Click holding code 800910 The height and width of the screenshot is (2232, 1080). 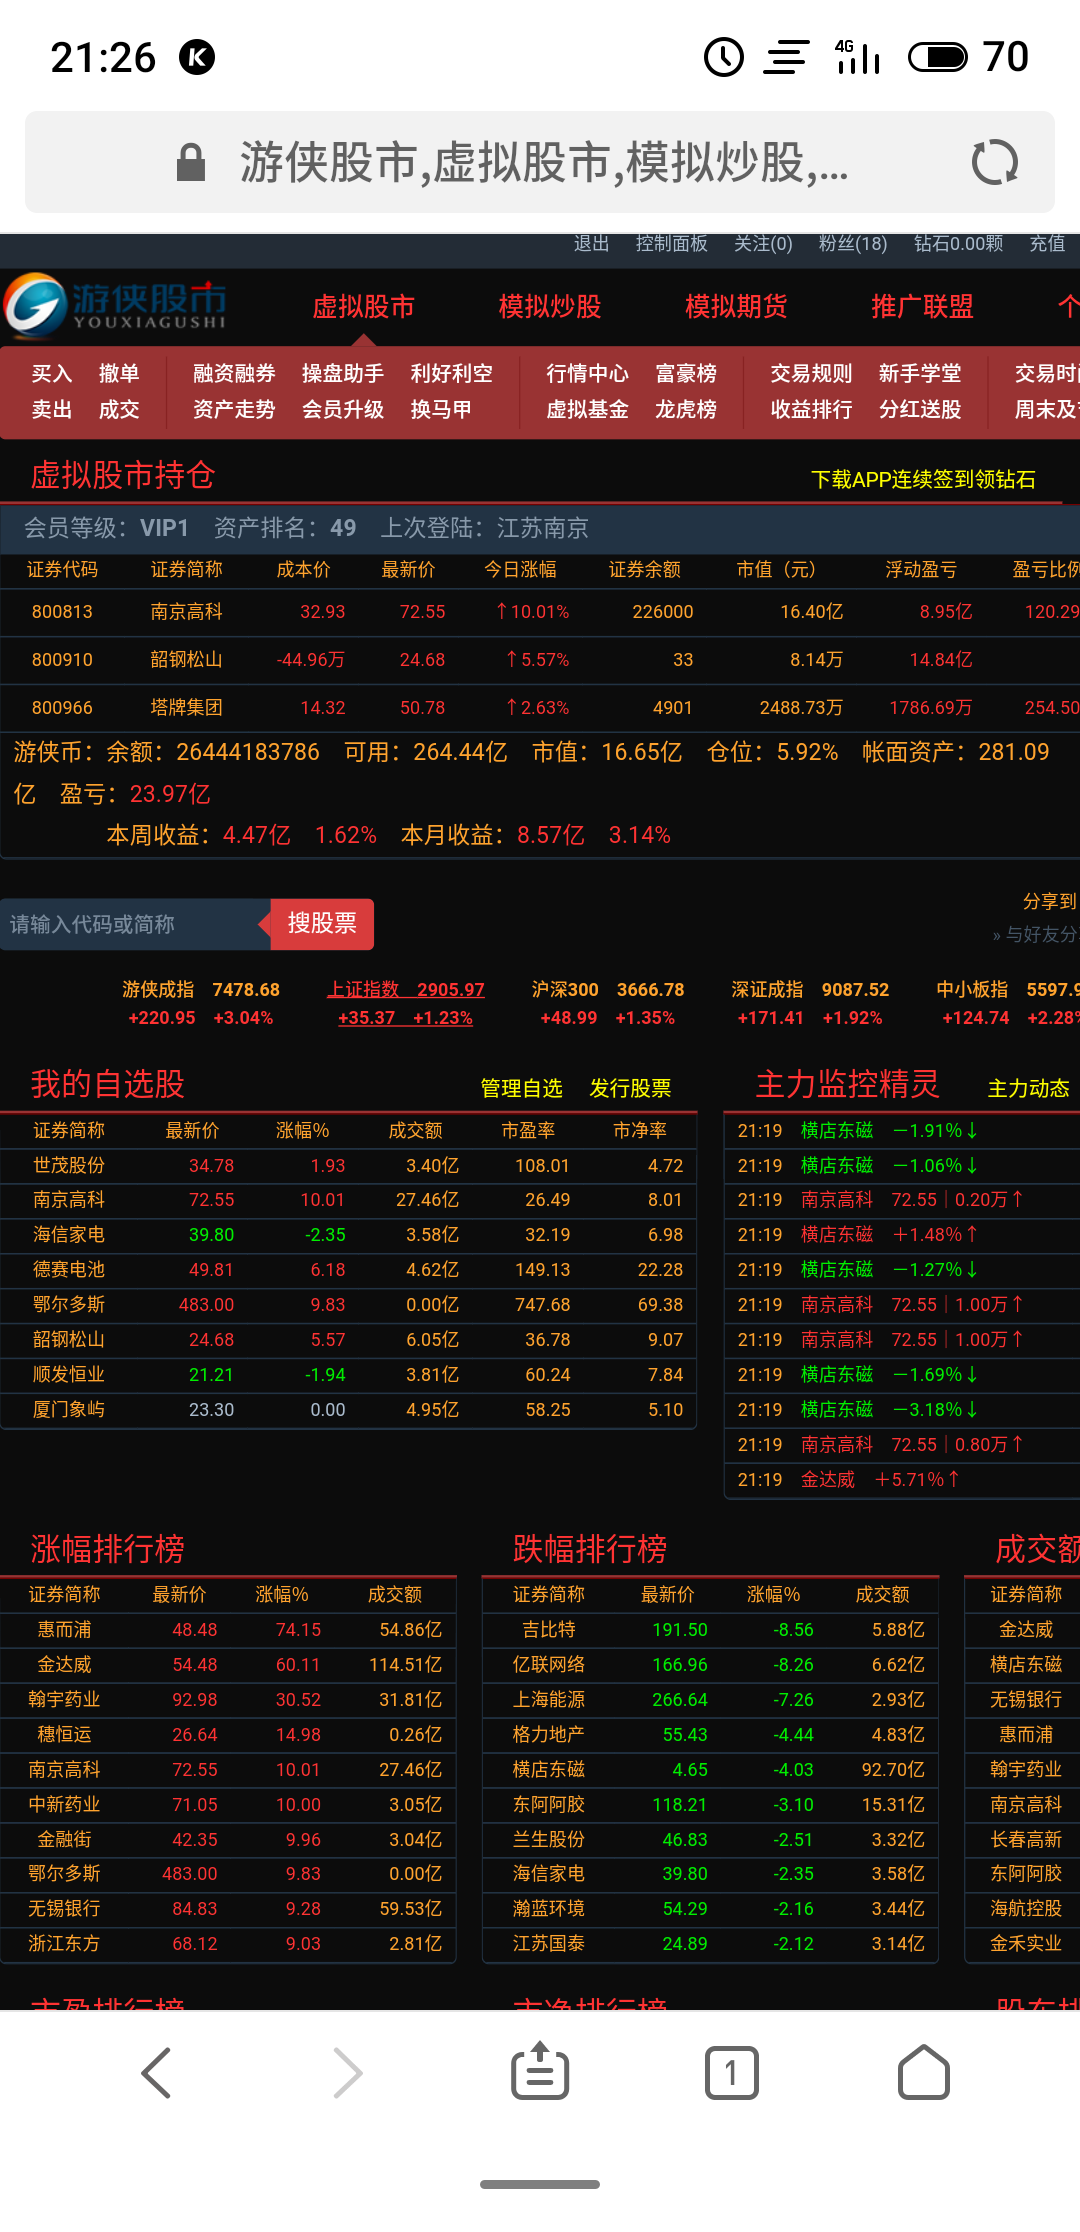pos(62,660)
